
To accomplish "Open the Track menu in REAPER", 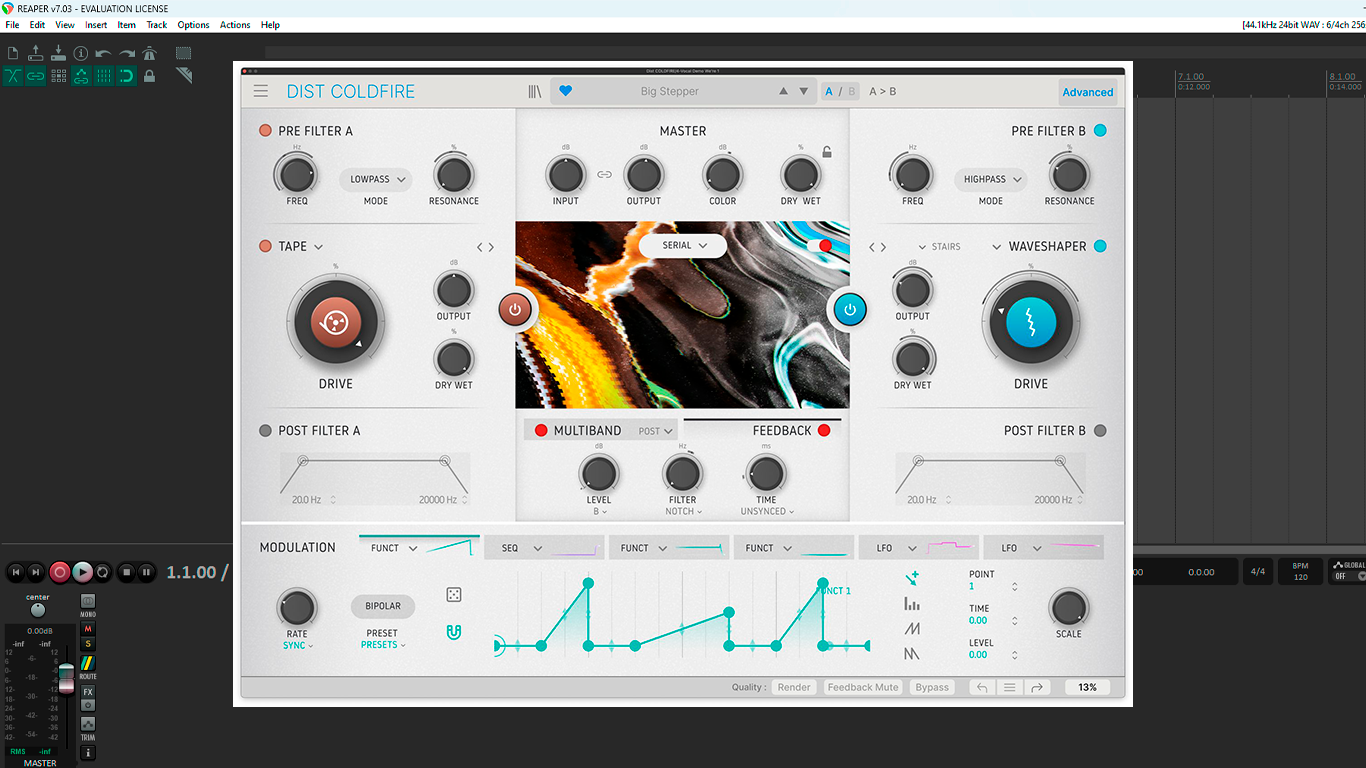I will click(157, 25).
